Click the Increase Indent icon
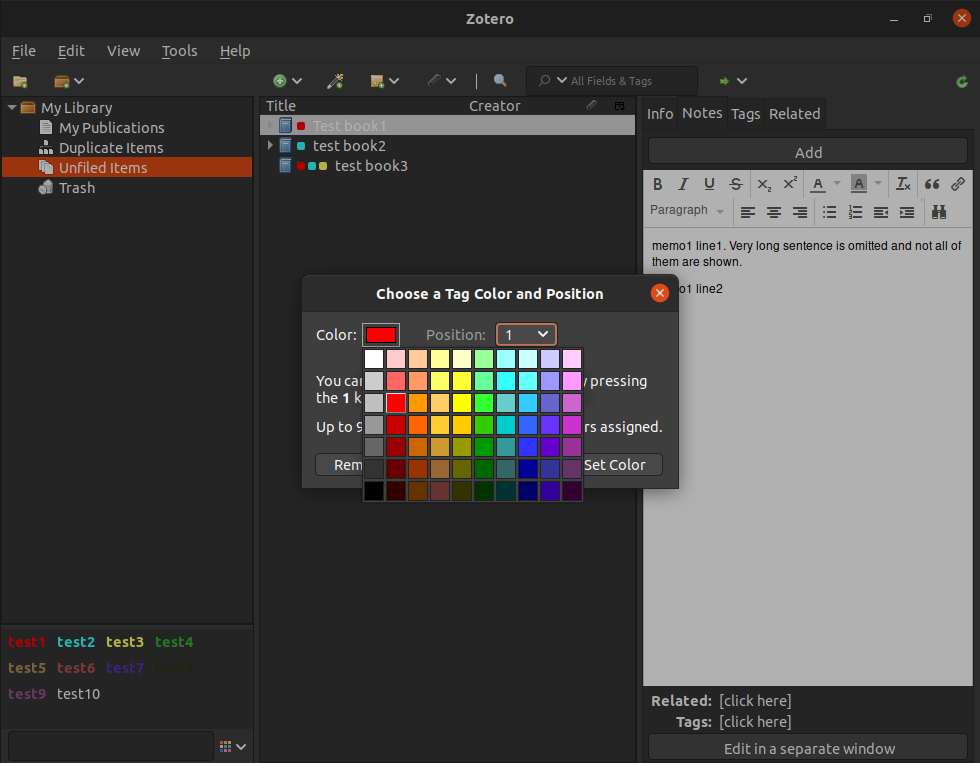The width and height of the screenshot is (980, 763). pyautogui.click(x=907, y=212)
